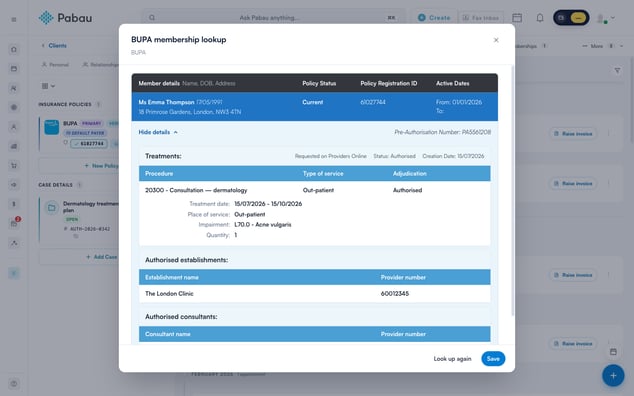Click the second Raise invoice button
Image resolution: width=634 pixels, height=396 pixels.
point(573,184)
